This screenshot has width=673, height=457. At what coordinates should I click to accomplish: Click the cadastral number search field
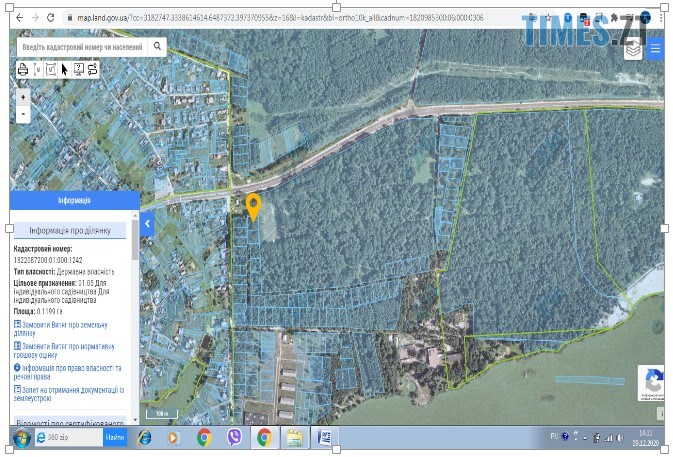(x=82, y=47)
